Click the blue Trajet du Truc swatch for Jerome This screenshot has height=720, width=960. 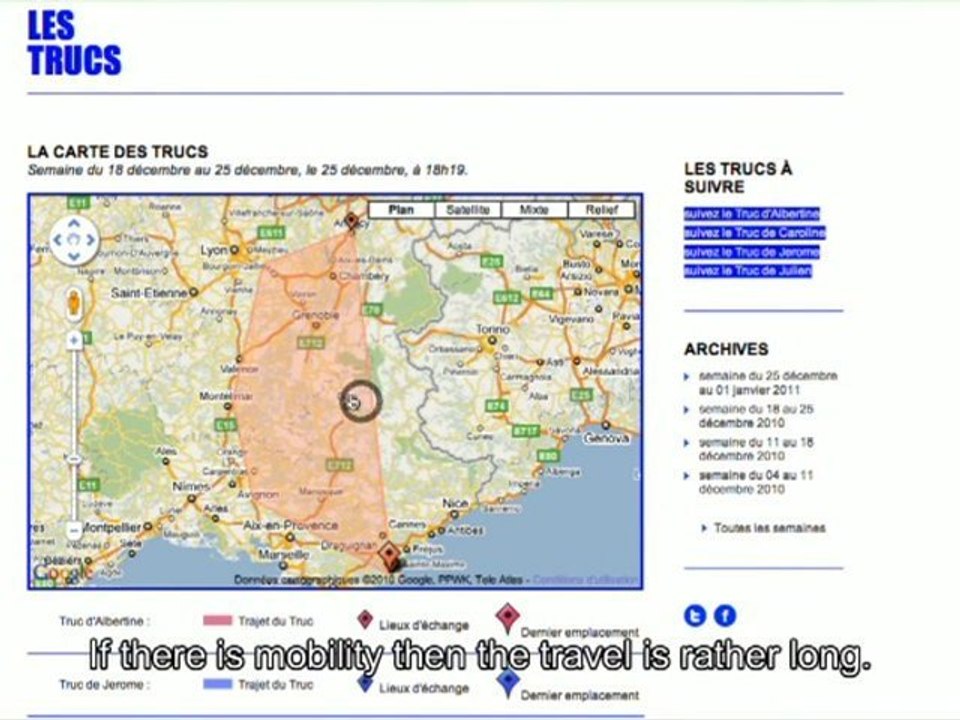click(217, 684)
